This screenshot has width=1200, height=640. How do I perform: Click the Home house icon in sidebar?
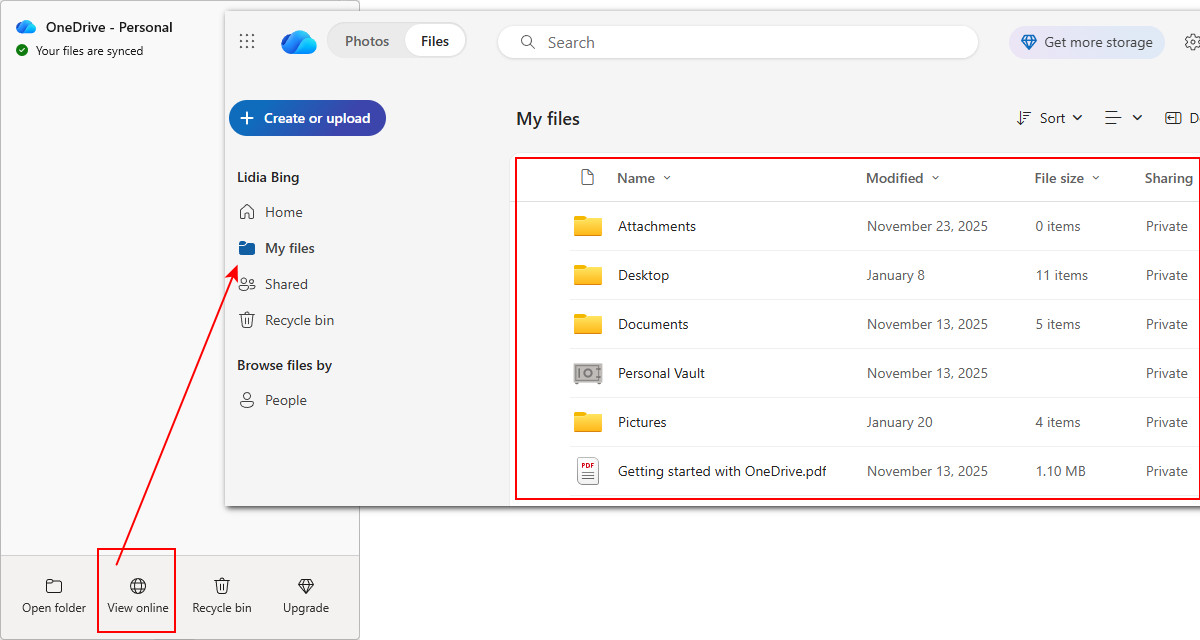coord(247,212)
